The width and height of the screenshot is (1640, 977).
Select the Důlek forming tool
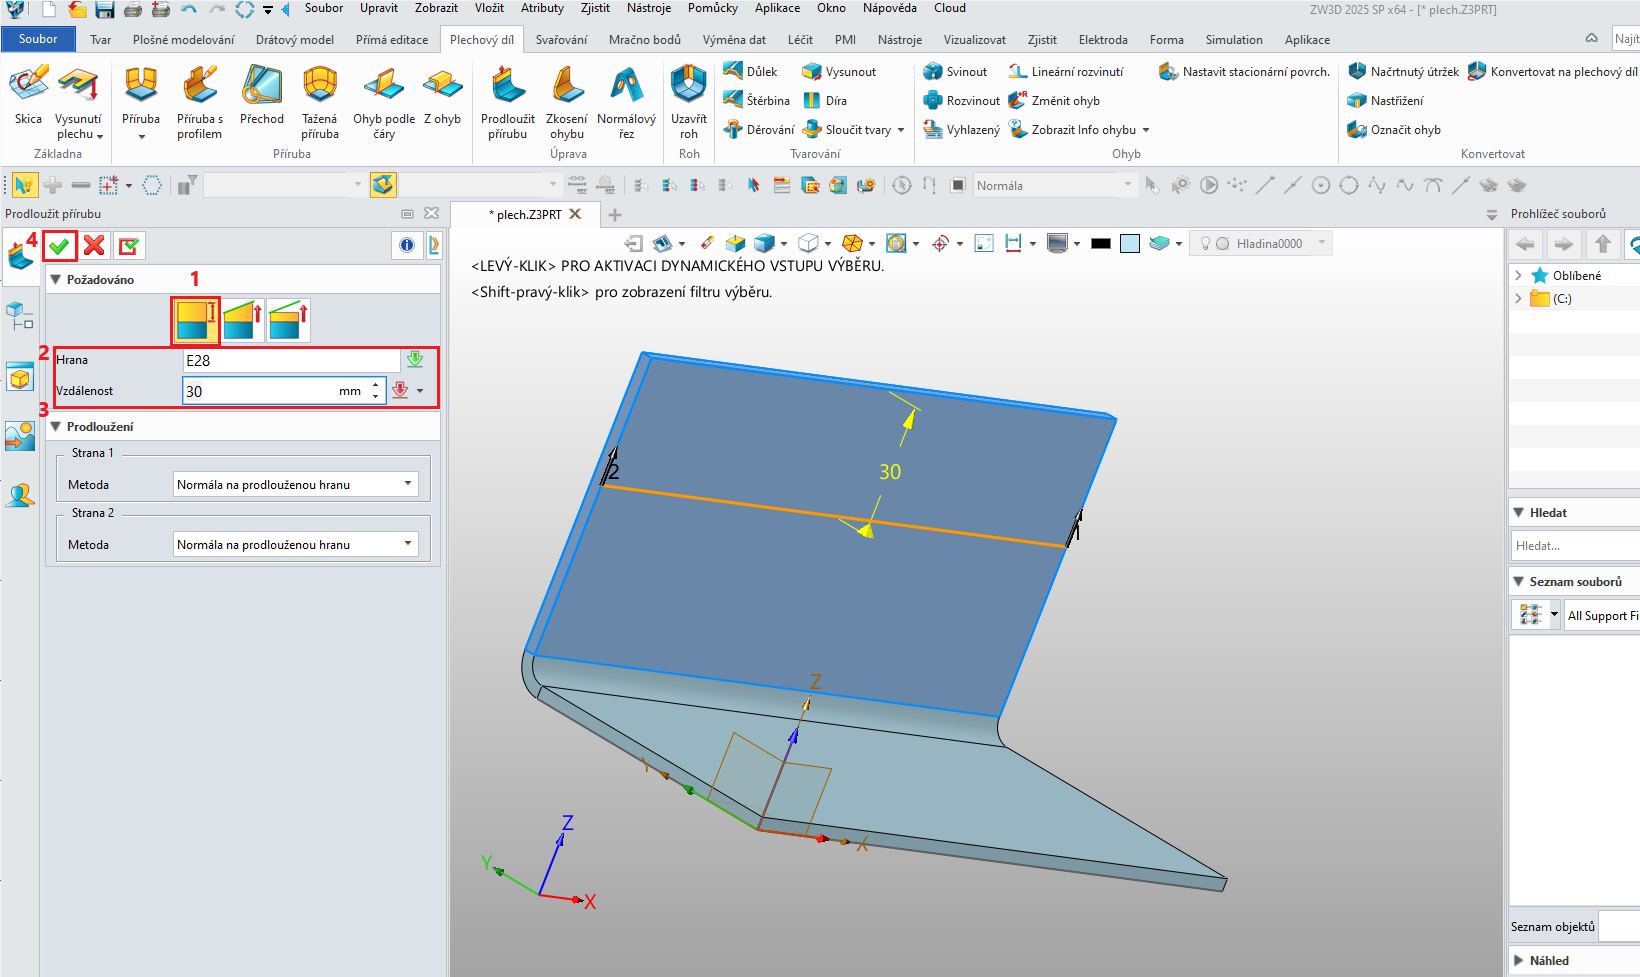[x=751, y=72]
